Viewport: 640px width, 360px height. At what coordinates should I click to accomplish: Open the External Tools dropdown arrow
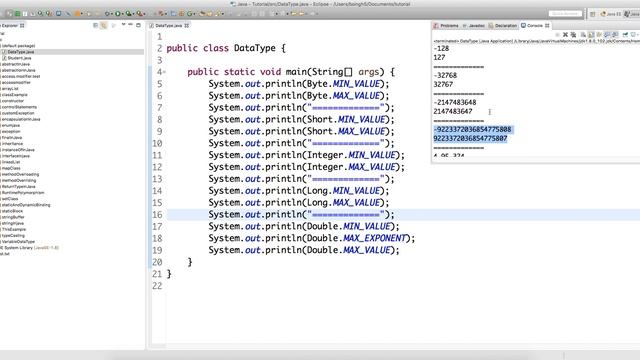point(144,14)
